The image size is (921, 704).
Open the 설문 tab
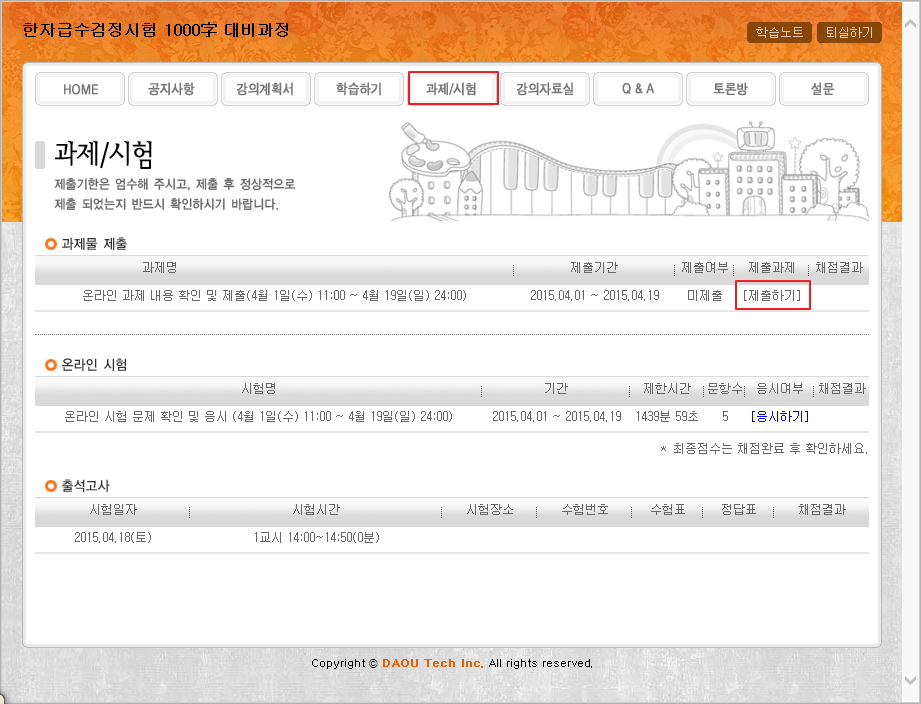[x=823, y=89]
